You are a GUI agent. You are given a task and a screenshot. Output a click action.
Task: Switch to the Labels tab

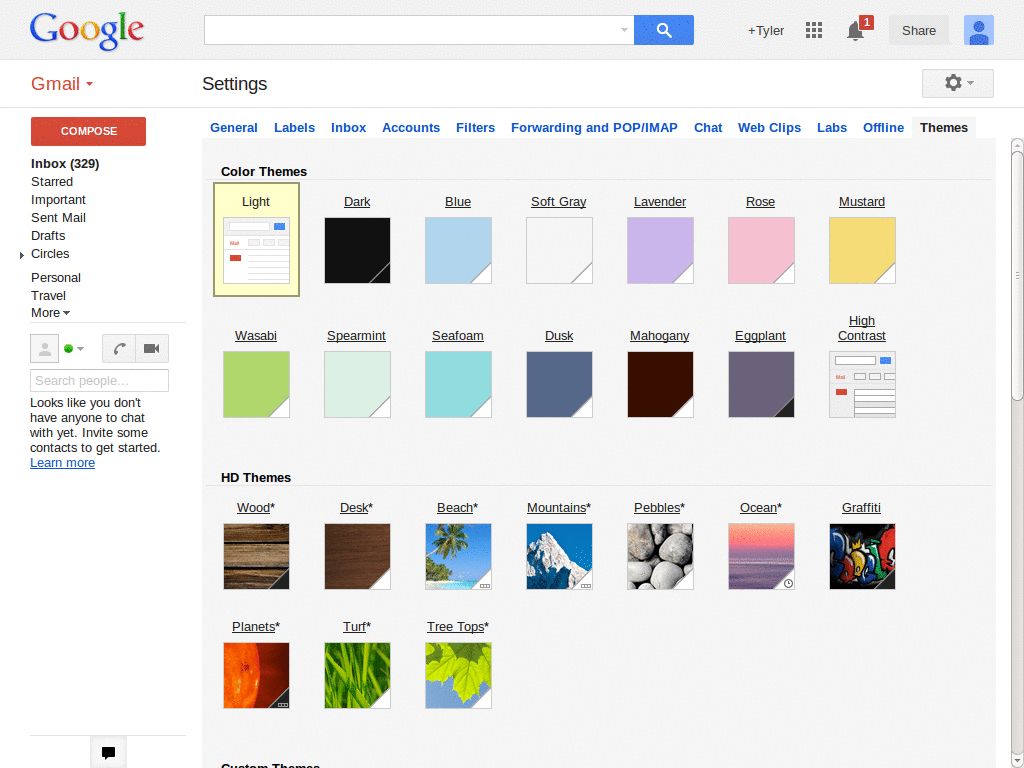point(295,127)
